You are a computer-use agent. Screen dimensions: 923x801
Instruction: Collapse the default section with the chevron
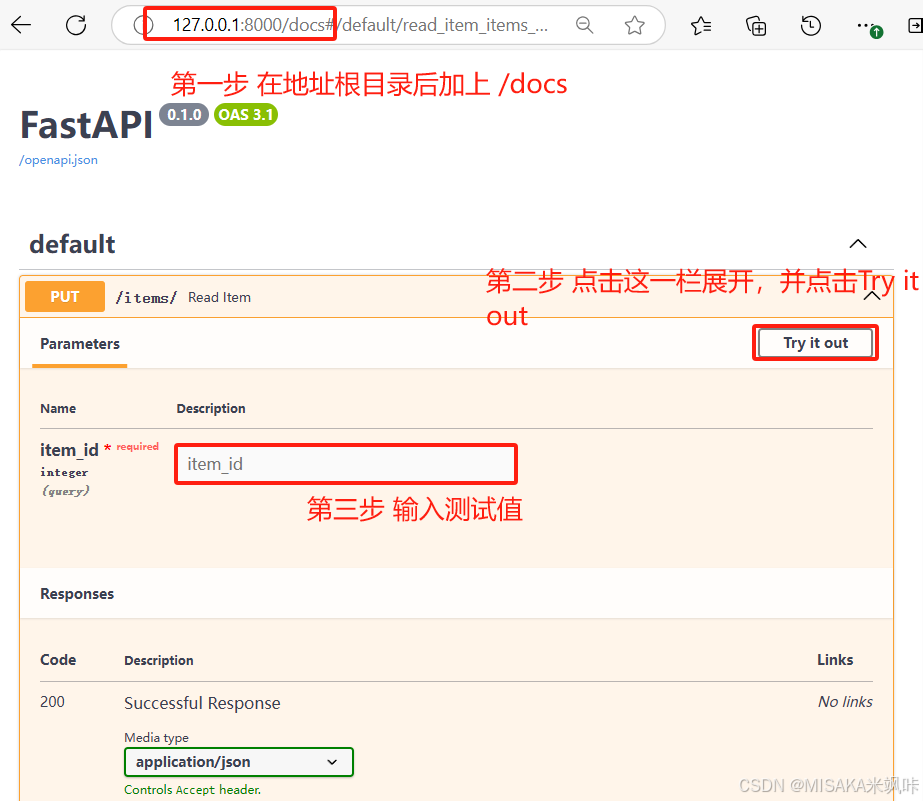tap(858, 243)
